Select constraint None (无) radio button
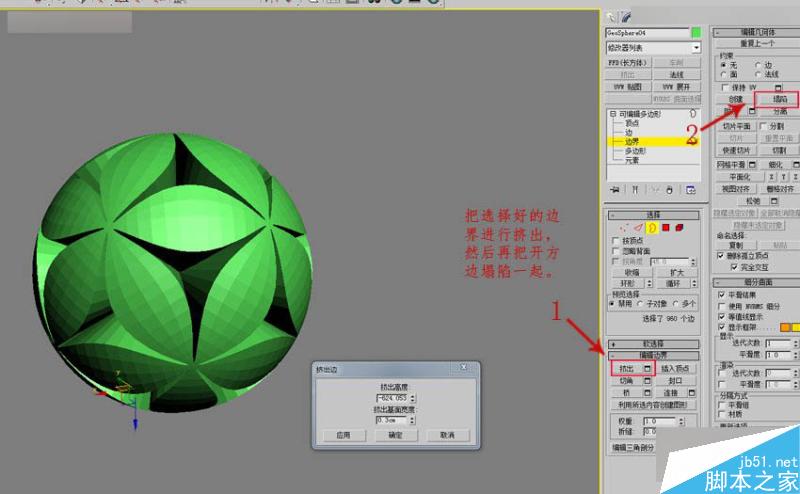 [723, 65]
